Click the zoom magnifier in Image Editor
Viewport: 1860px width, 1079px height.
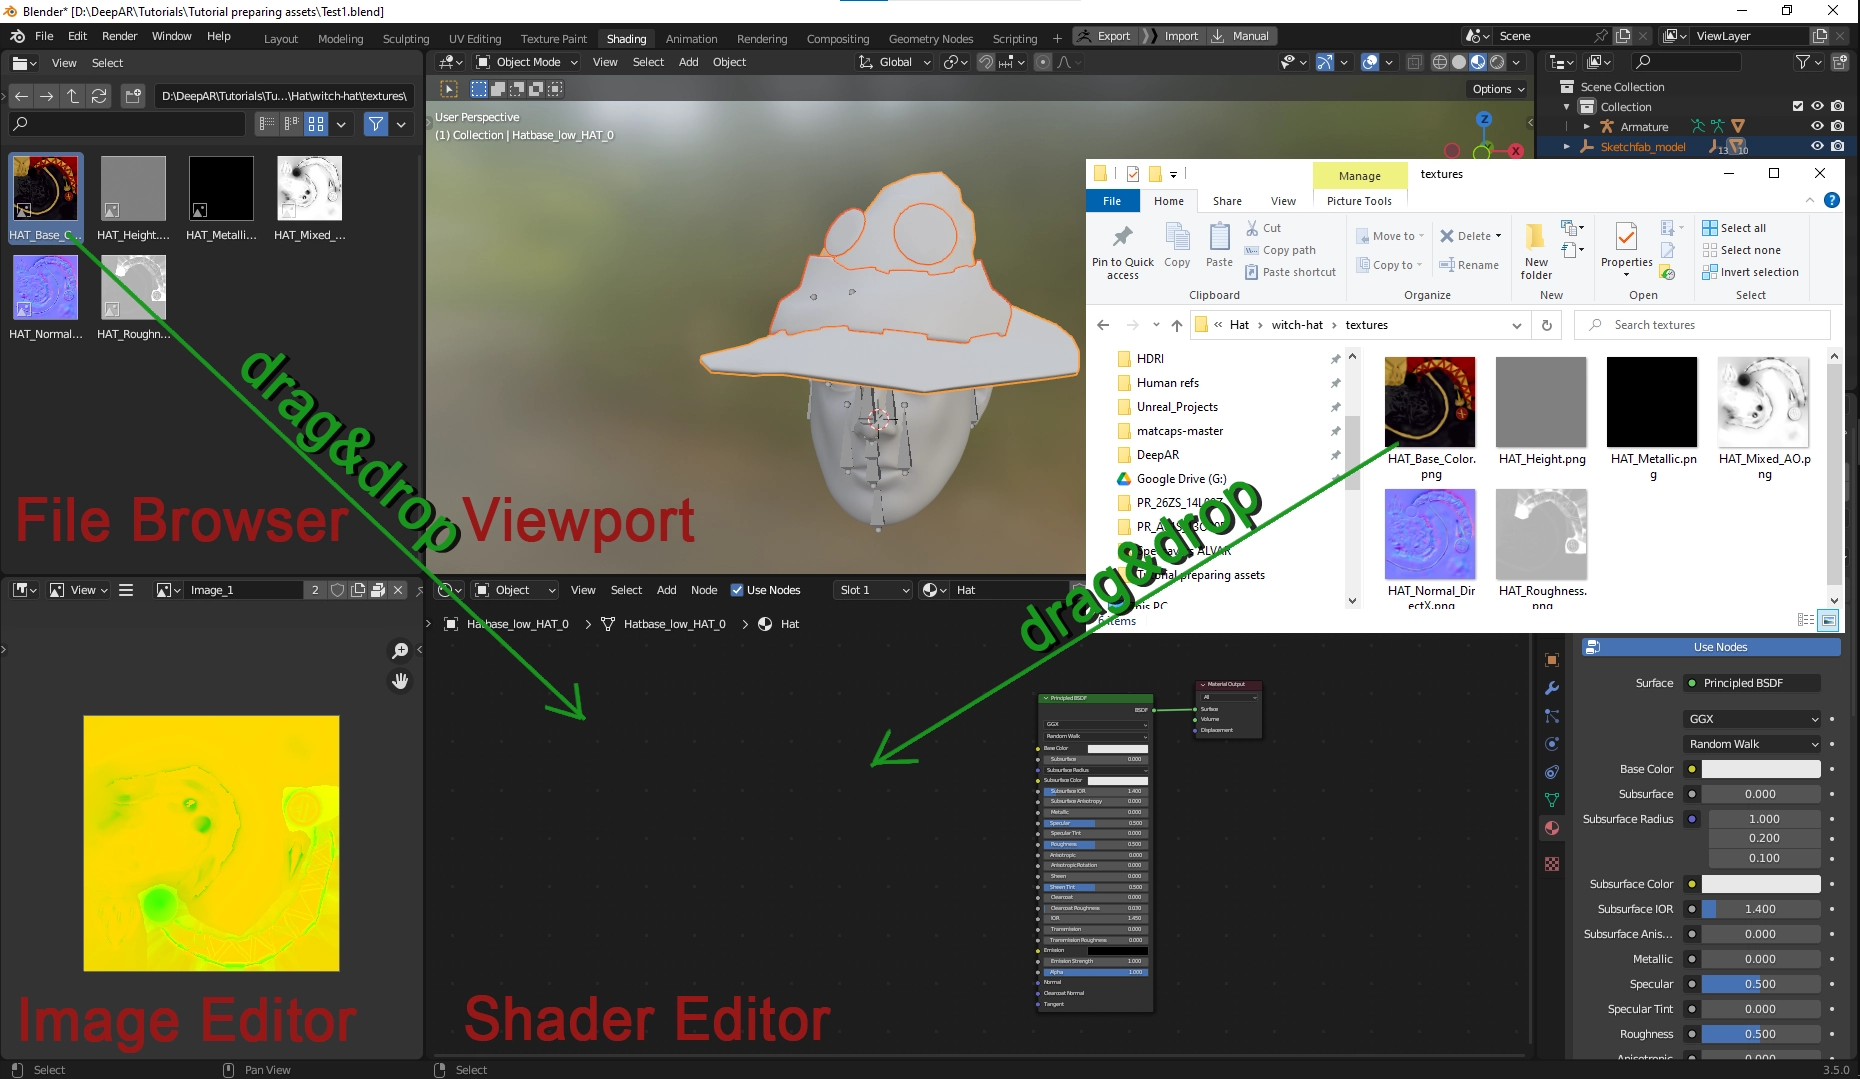pos(400,651)
